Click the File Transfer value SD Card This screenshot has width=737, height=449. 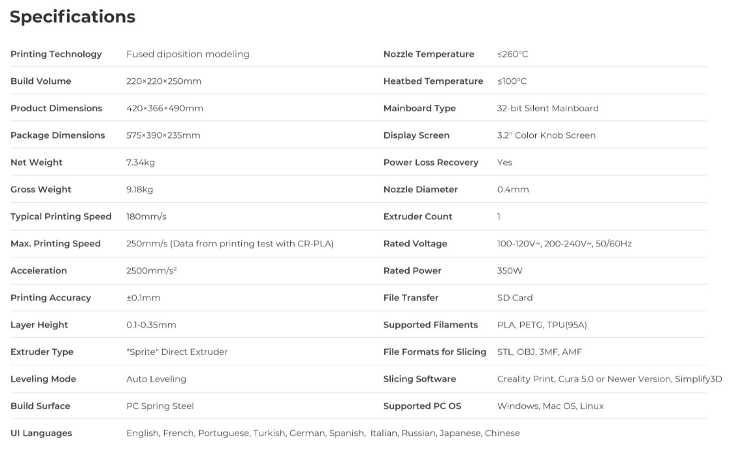point(515,298)
